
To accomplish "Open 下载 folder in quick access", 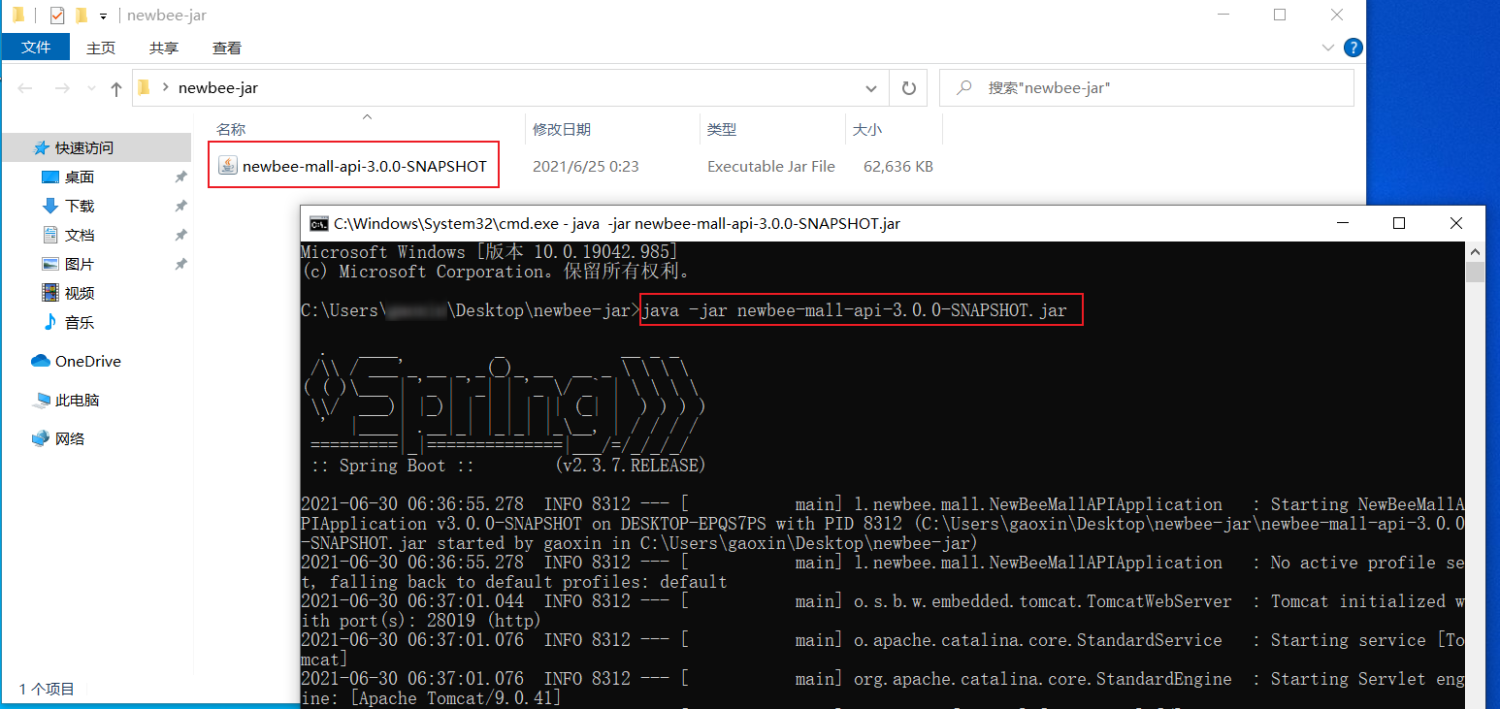I will click(x=79, y=206).
